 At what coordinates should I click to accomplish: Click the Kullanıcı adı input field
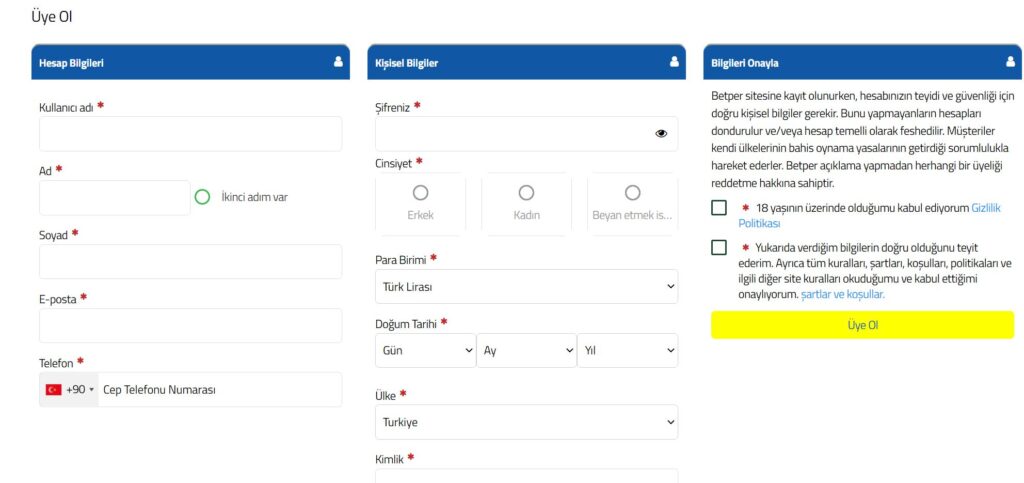click(190, 134)
